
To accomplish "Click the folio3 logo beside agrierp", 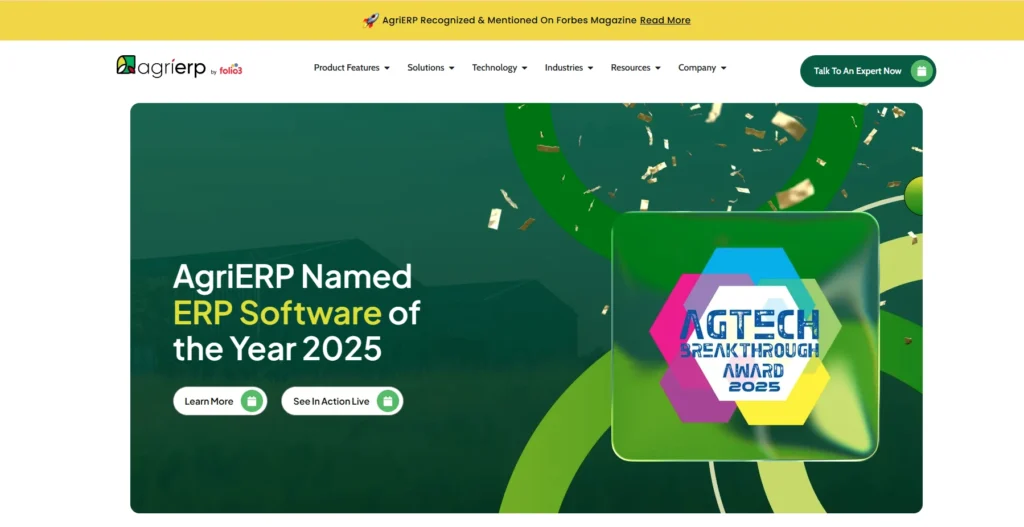I will [231, 70].
